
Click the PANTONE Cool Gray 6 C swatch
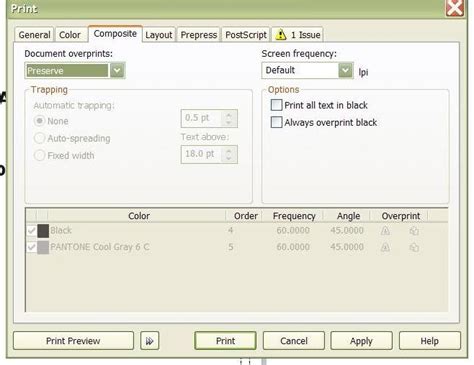43,248
